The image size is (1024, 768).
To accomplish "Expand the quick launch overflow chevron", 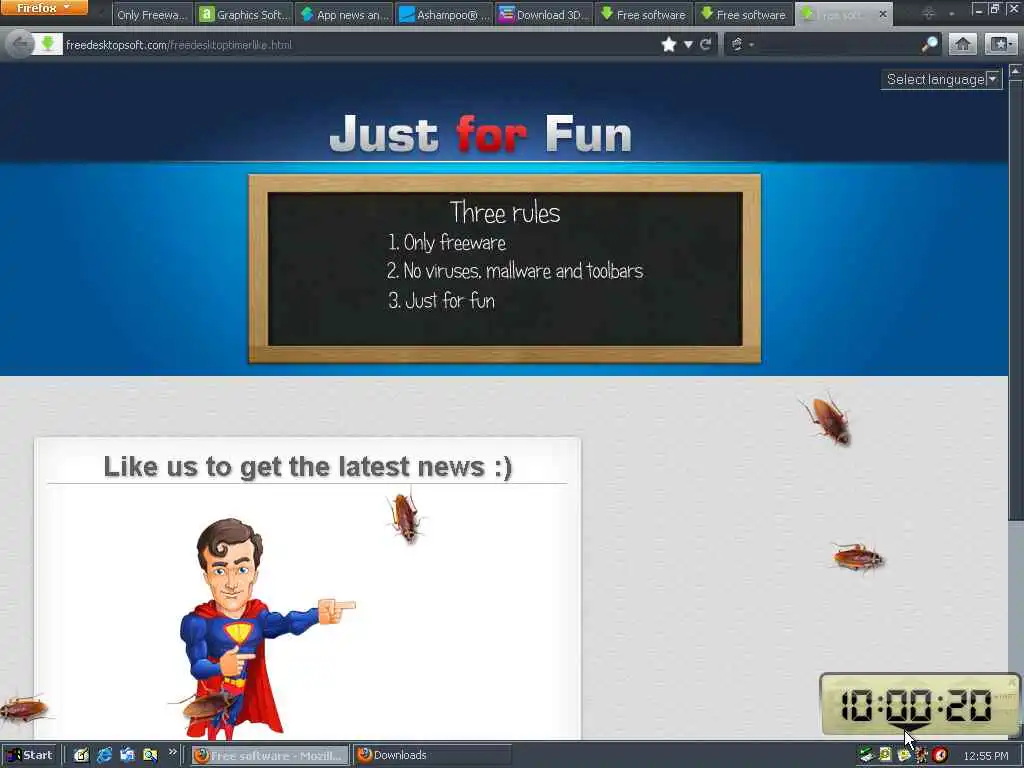I will click(172, 752).
